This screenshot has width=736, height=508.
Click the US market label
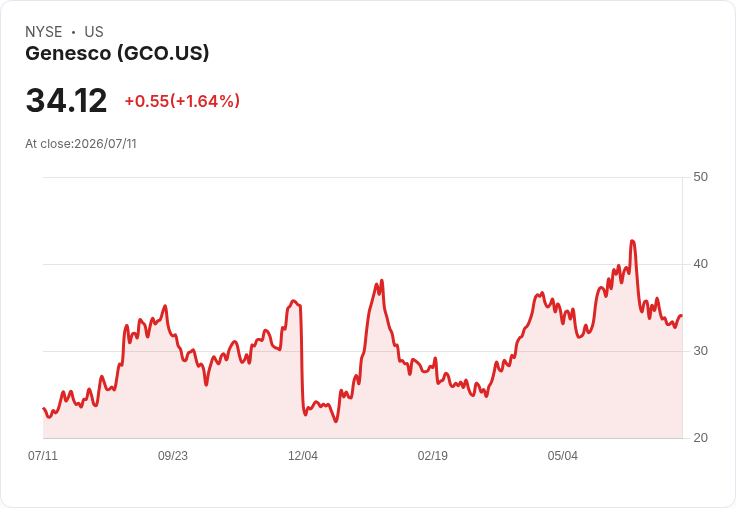[94, 32]
